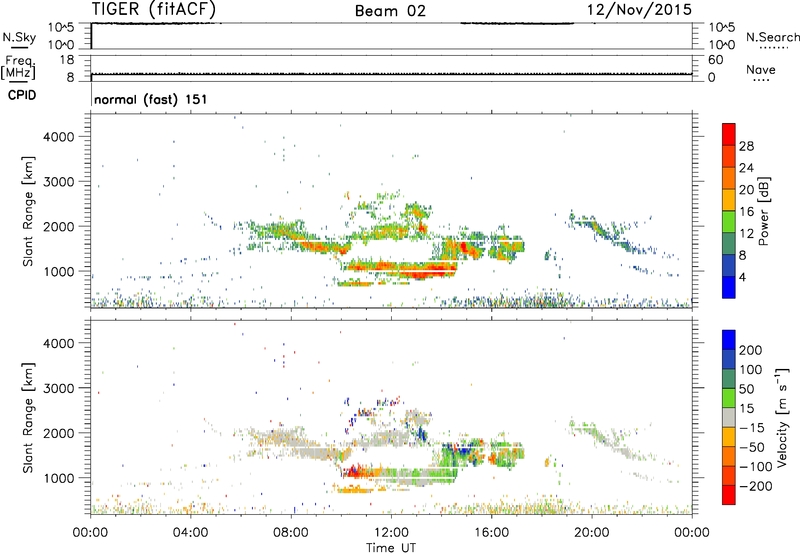Click the 'N.Sky' legend label
Image resolution: width=800 pixels, height=554 pixels.
pos(19,37)
